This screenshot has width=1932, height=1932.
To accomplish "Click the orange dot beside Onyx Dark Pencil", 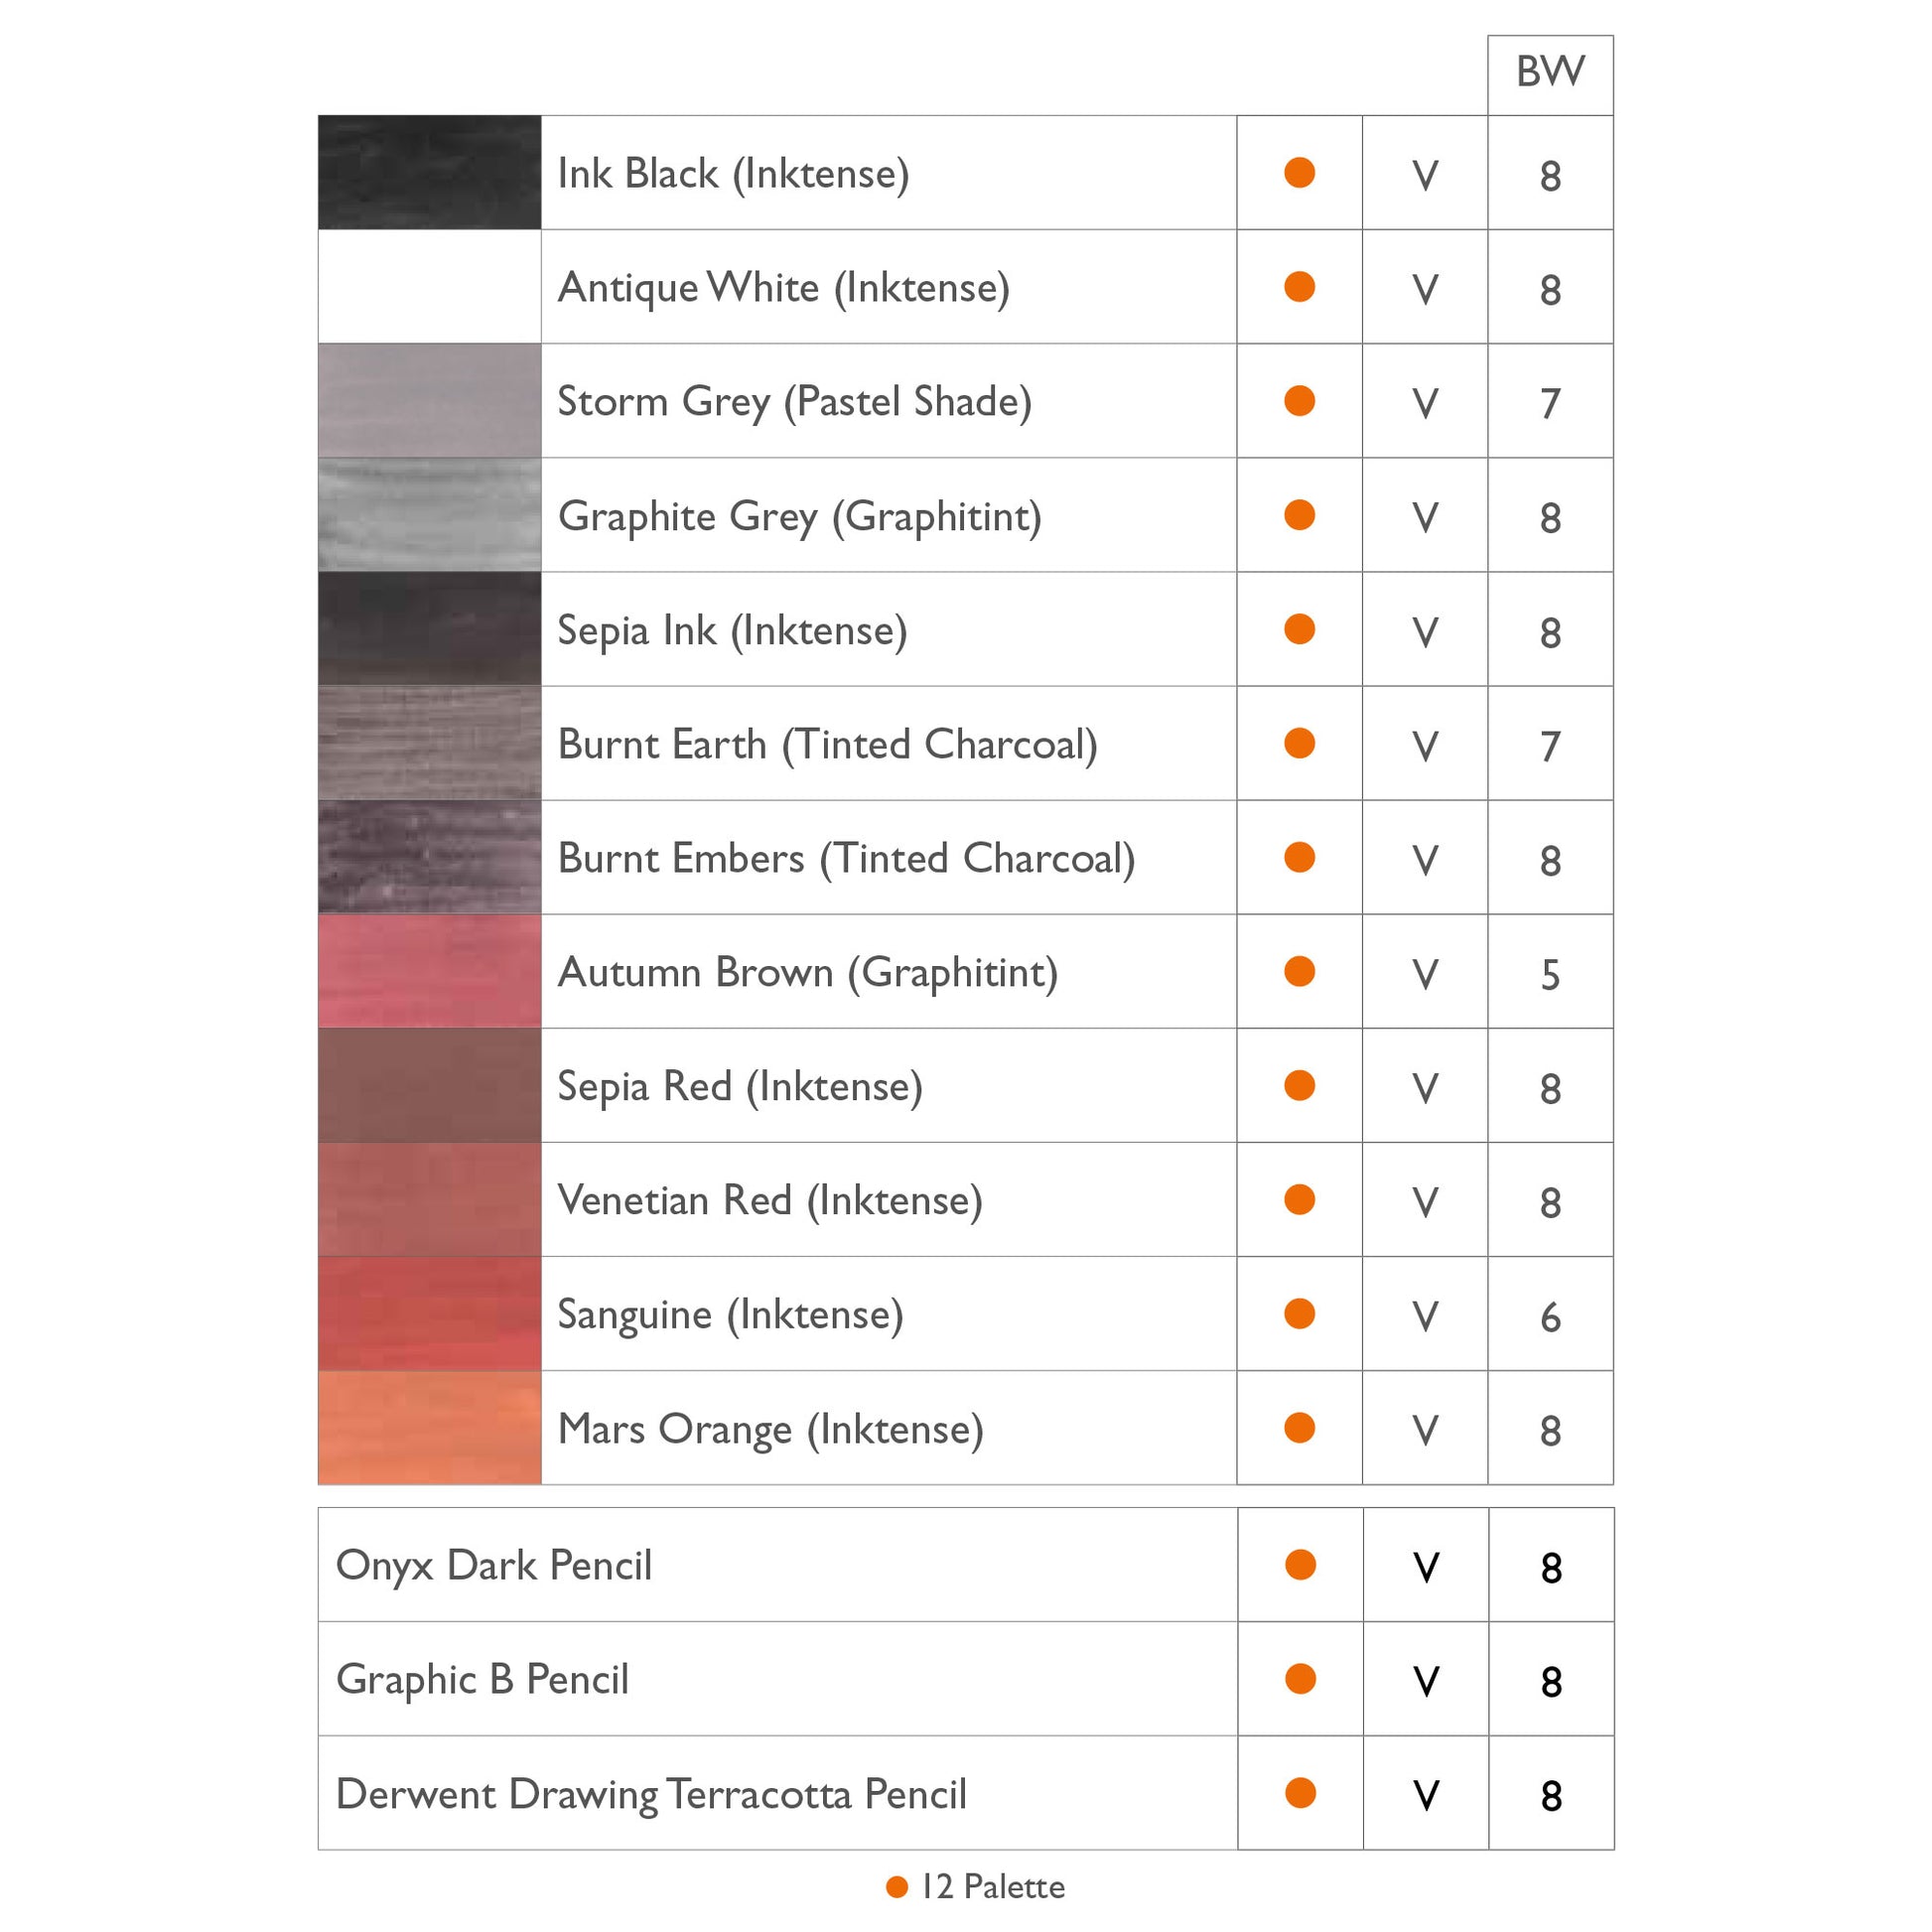I will coord(1300,1564).
